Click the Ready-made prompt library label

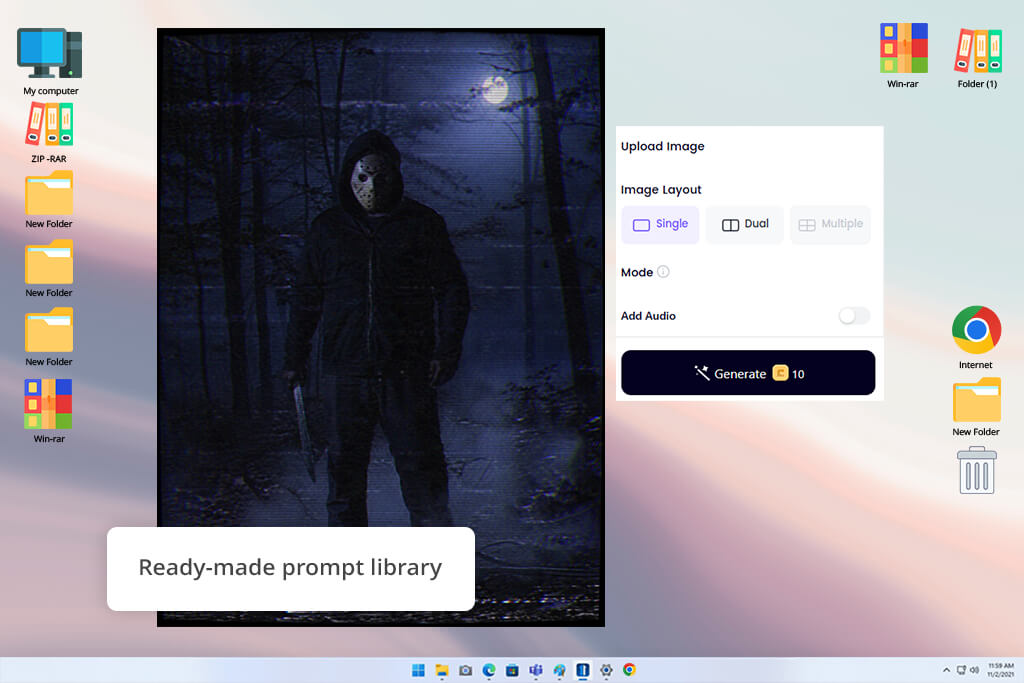pos(291,567)
